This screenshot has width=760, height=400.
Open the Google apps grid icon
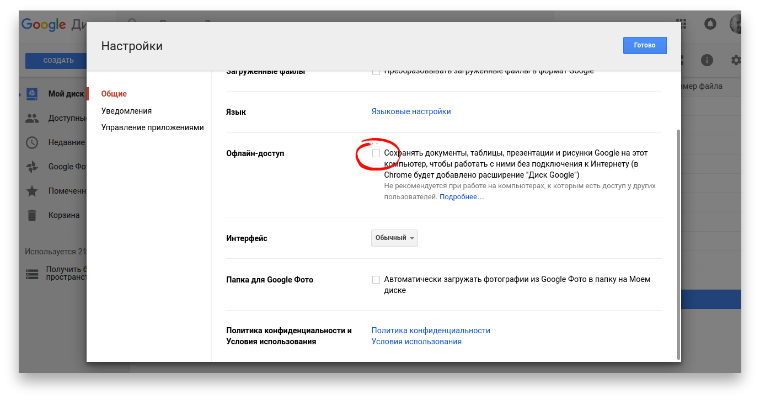tap(681, 24)
